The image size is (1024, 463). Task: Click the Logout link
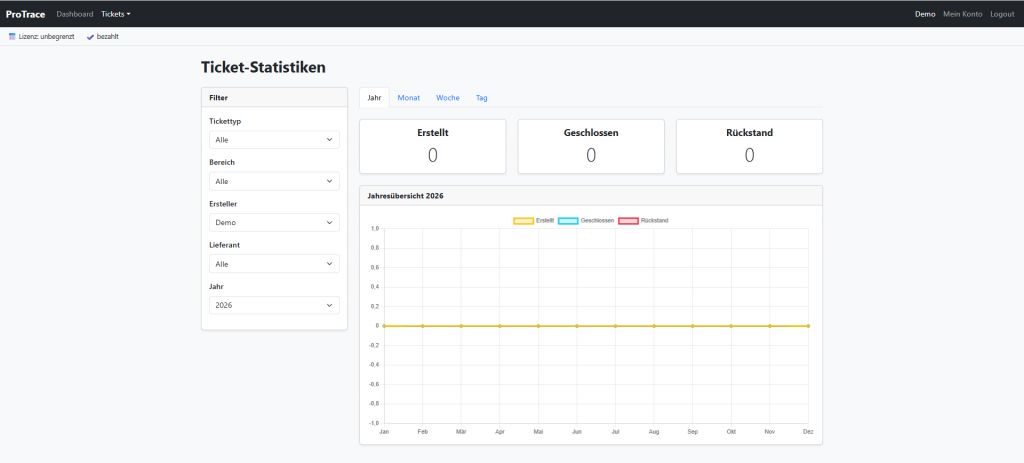point(1002,14)
